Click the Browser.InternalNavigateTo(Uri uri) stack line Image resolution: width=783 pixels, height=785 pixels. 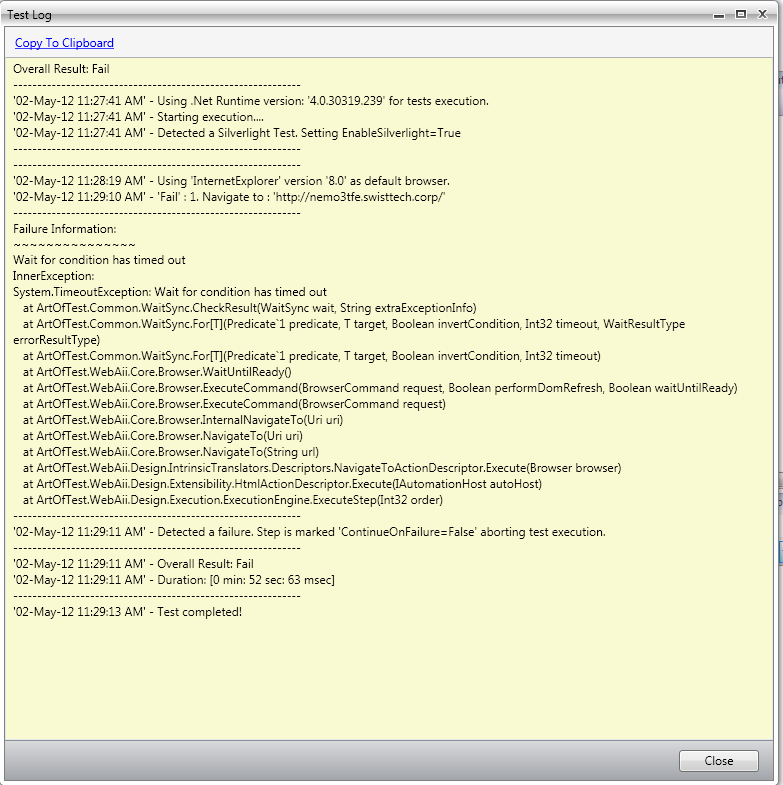point(183,421)
